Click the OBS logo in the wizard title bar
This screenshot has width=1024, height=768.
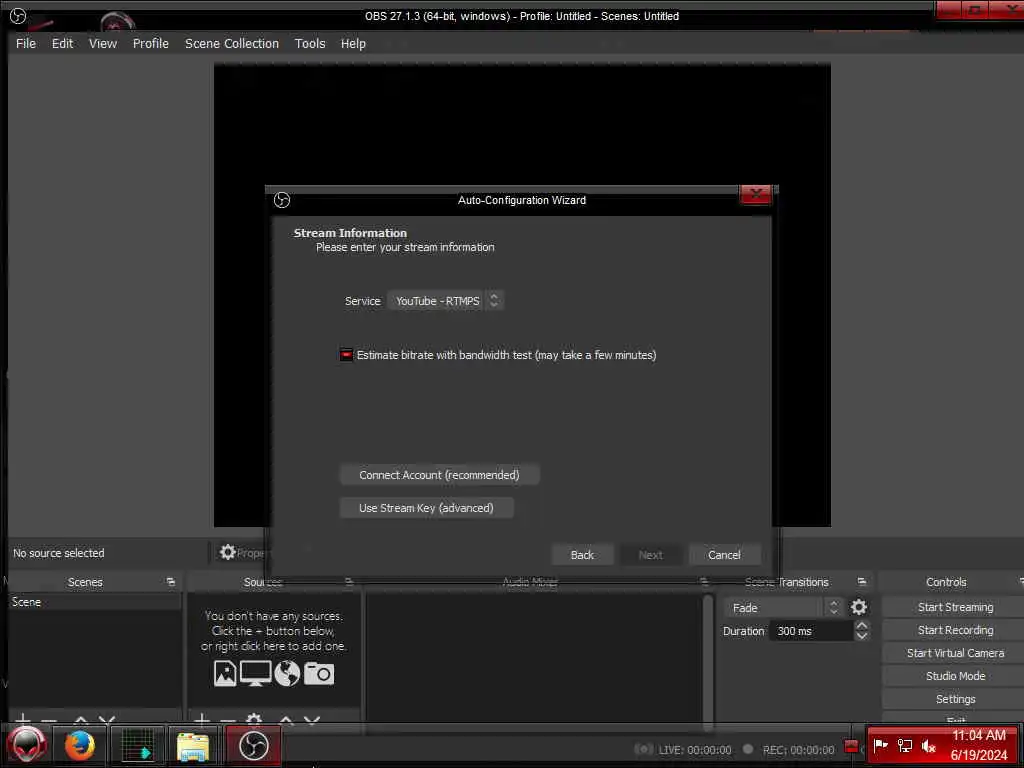(281, 200)
